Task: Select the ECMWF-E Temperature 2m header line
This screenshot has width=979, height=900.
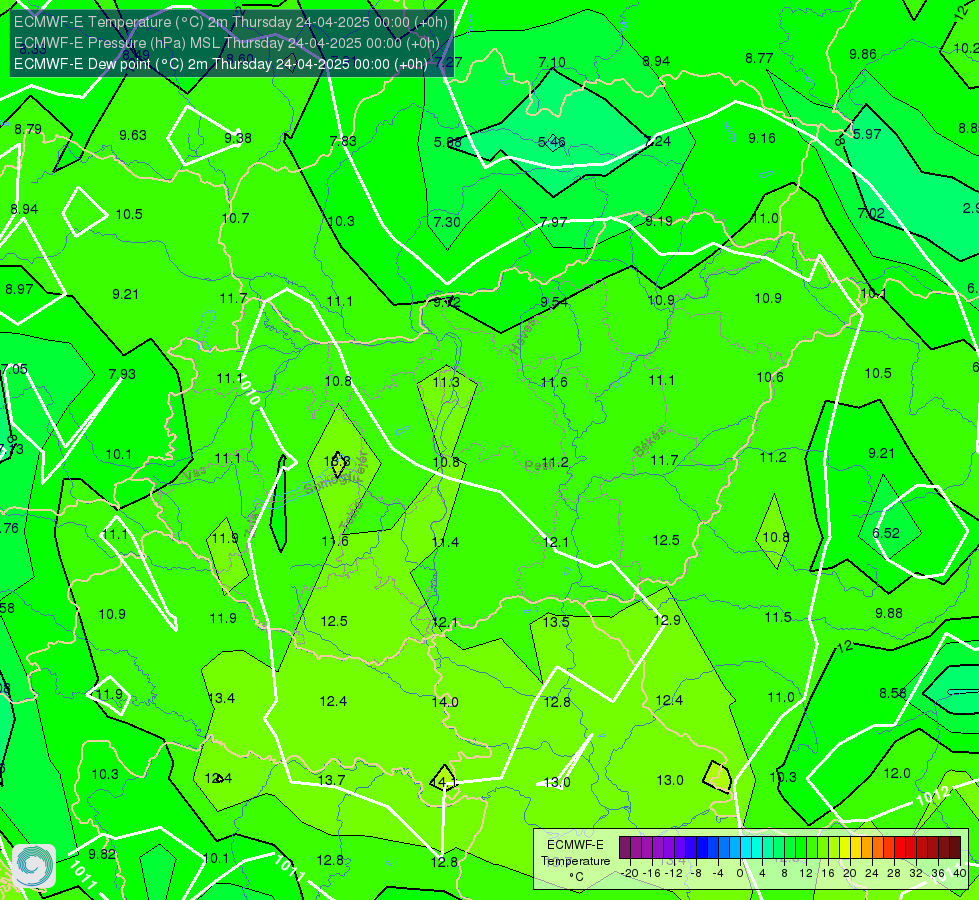Action: (x=230, y=22)
